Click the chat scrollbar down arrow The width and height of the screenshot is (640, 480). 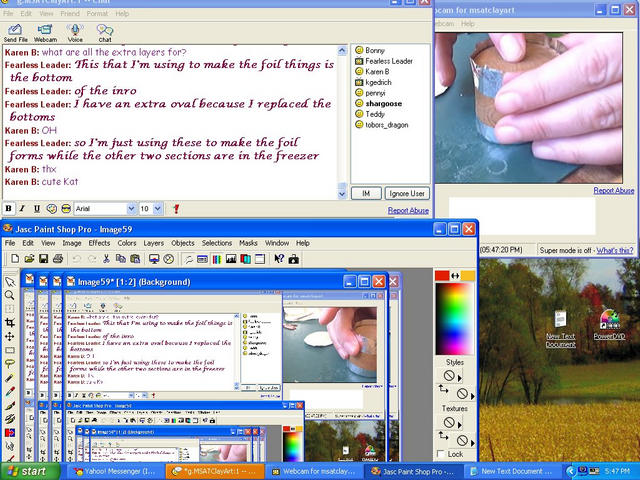pos(342,195)
